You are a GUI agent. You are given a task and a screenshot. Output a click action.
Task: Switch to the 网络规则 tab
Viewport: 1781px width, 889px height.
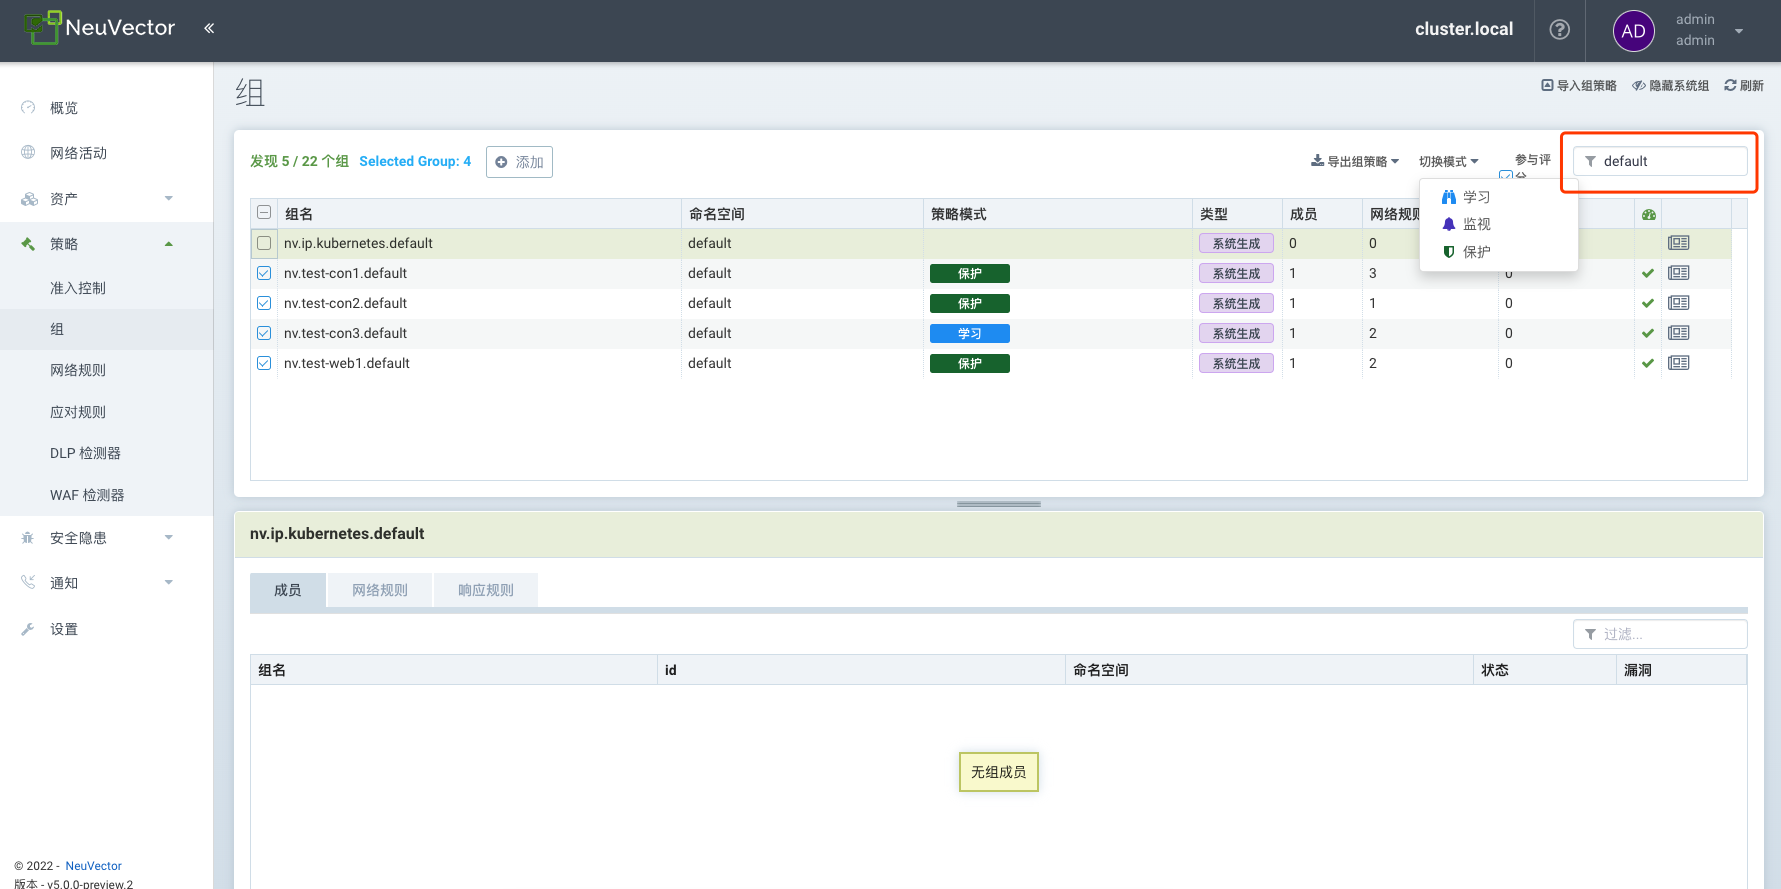[380, 591]
